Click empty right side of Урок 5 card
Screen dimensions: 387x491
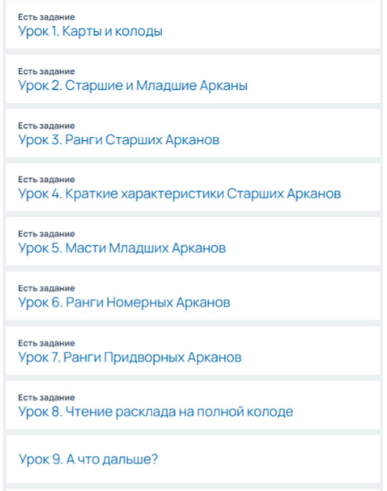pyautogui.click(x=302, y=242)
